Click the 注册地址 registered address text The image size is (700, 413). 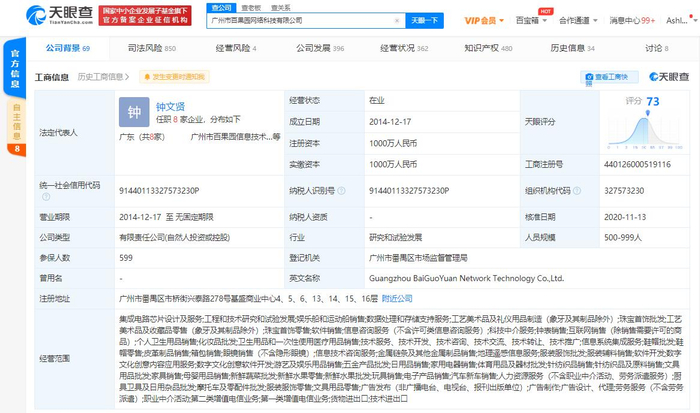coord(248,299)
